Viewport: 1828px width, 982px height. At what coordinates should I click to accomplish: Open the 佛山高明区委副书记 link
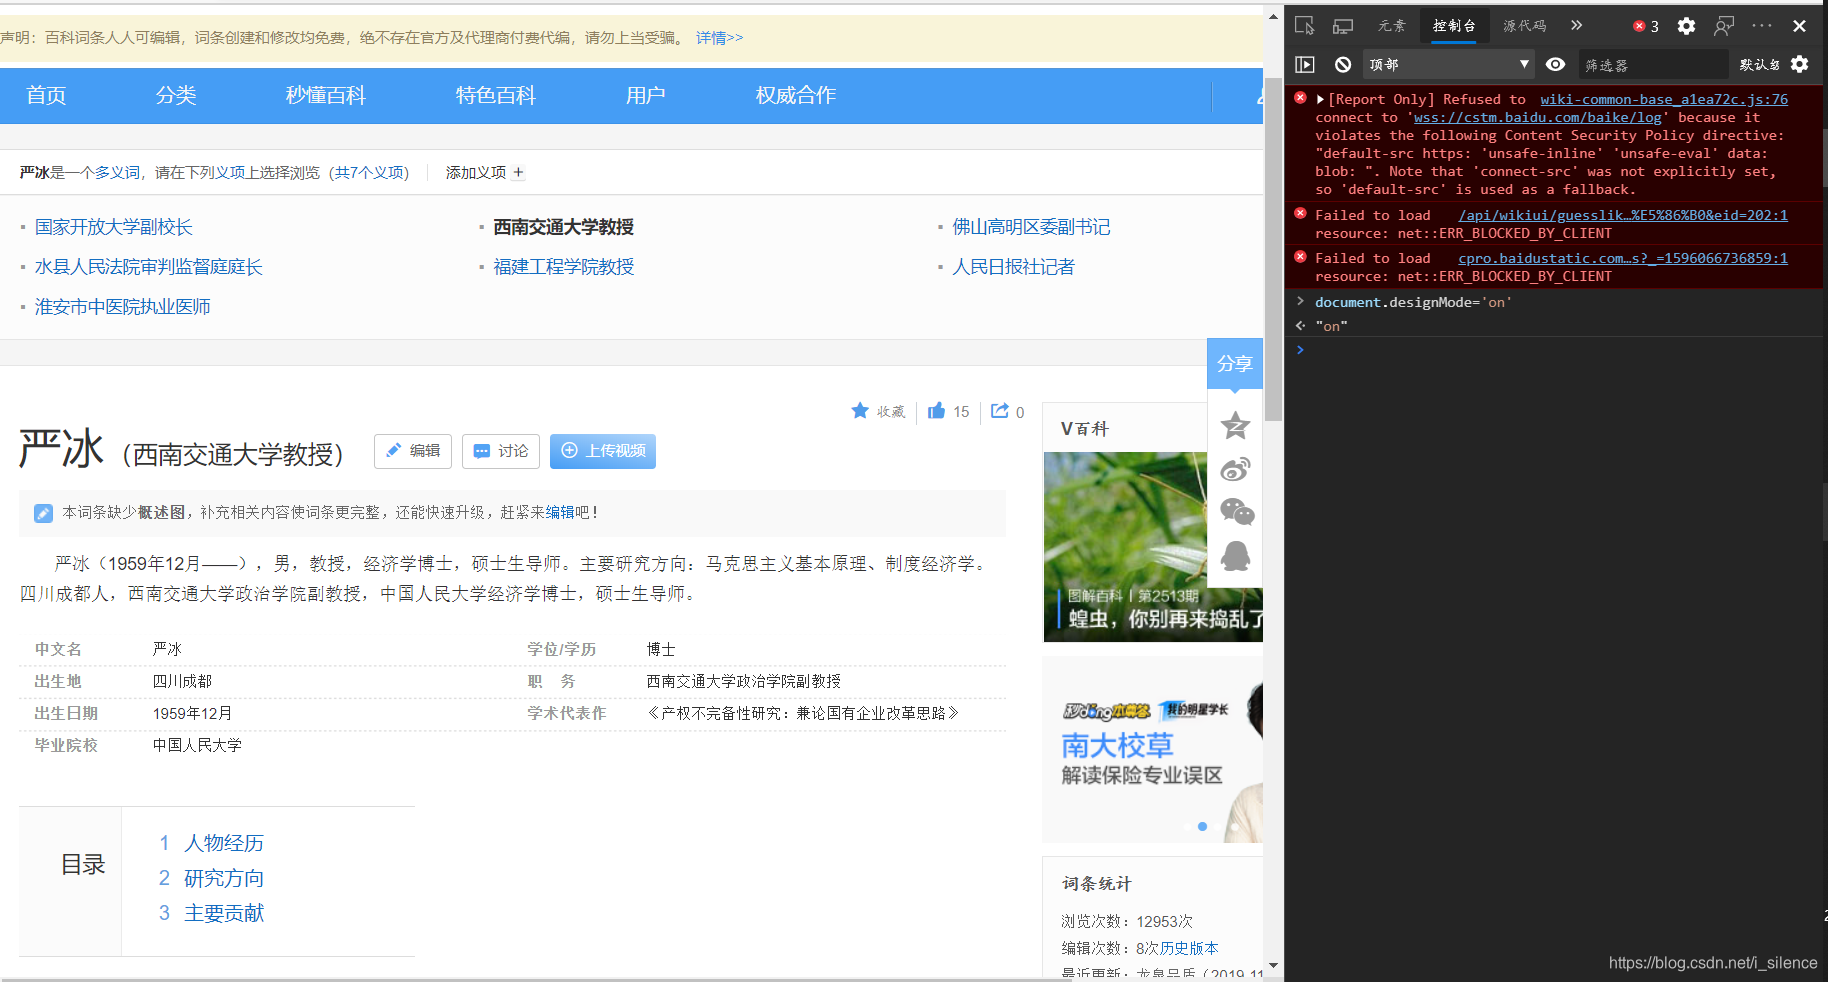click(1031, 227)
